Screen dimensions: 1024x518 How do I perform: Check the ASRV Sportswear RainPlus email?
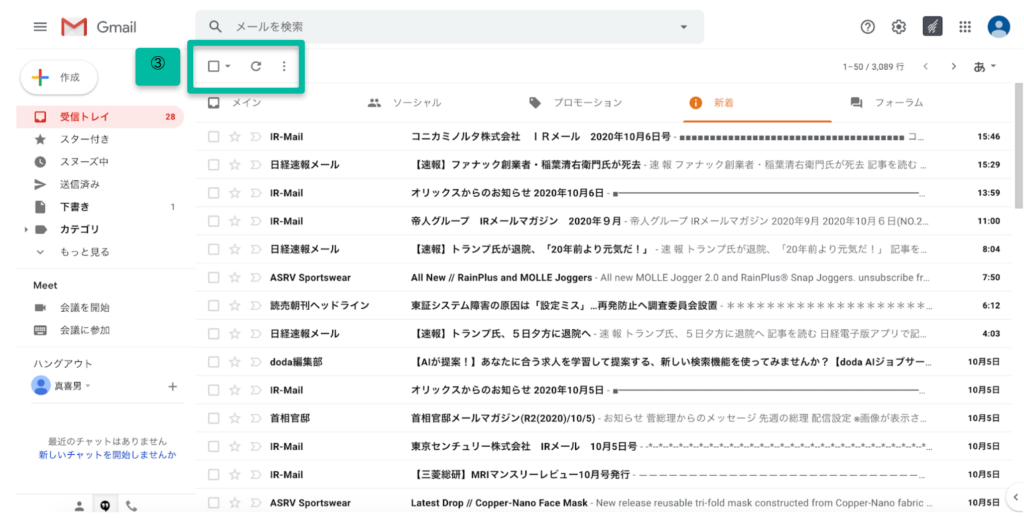pos(213,277)
